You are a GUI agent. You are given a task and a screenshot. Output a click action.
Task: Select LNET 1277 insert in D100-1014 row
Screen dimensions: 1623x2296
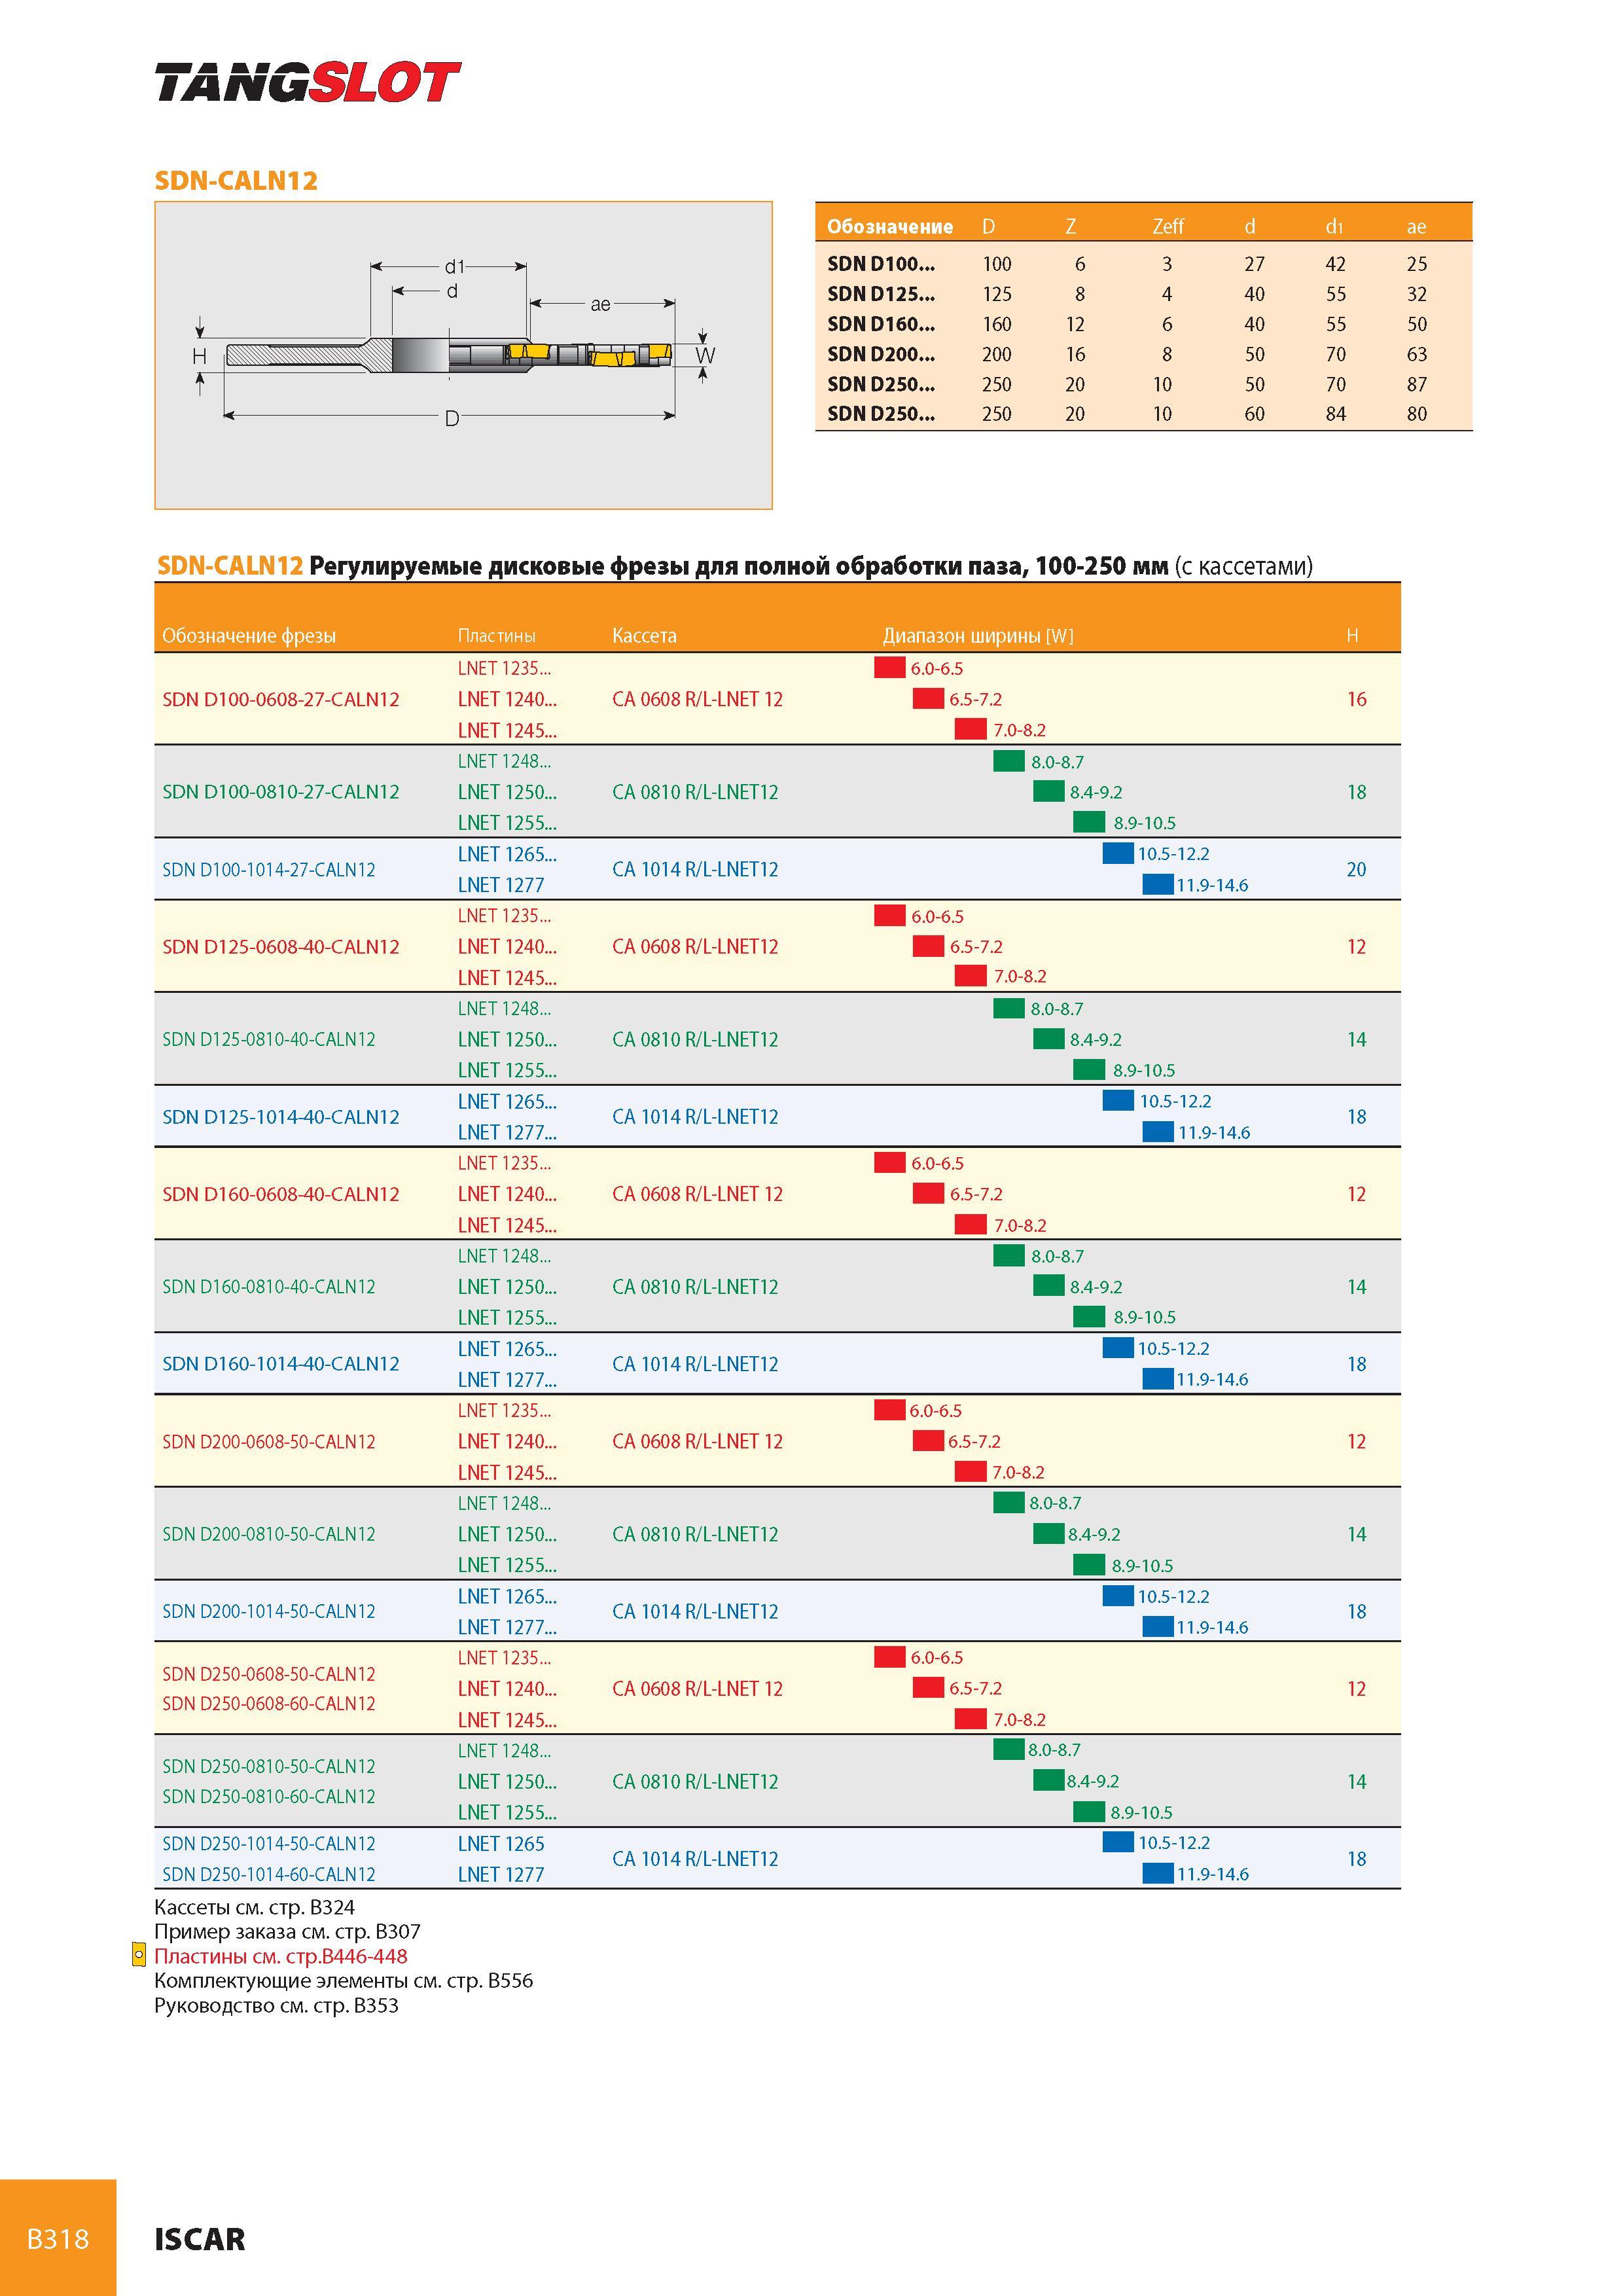501,885
